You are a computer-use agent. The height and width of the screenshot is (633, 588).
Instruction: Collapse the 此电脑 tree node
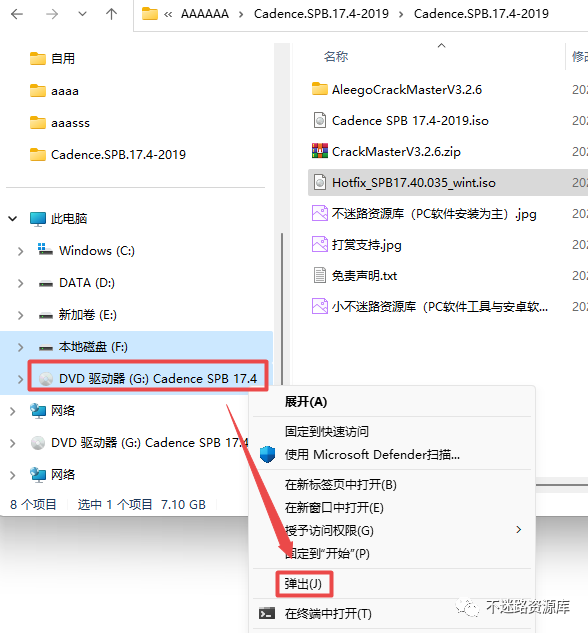13,219
